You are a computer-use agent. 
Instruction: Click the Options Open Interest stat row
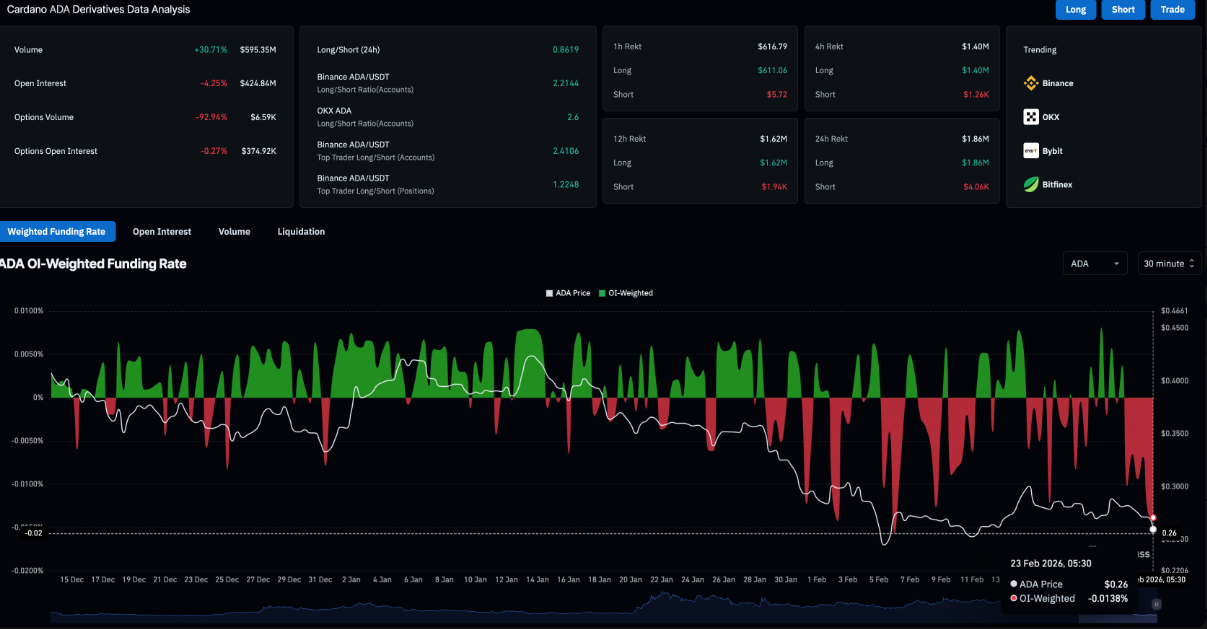145,151
